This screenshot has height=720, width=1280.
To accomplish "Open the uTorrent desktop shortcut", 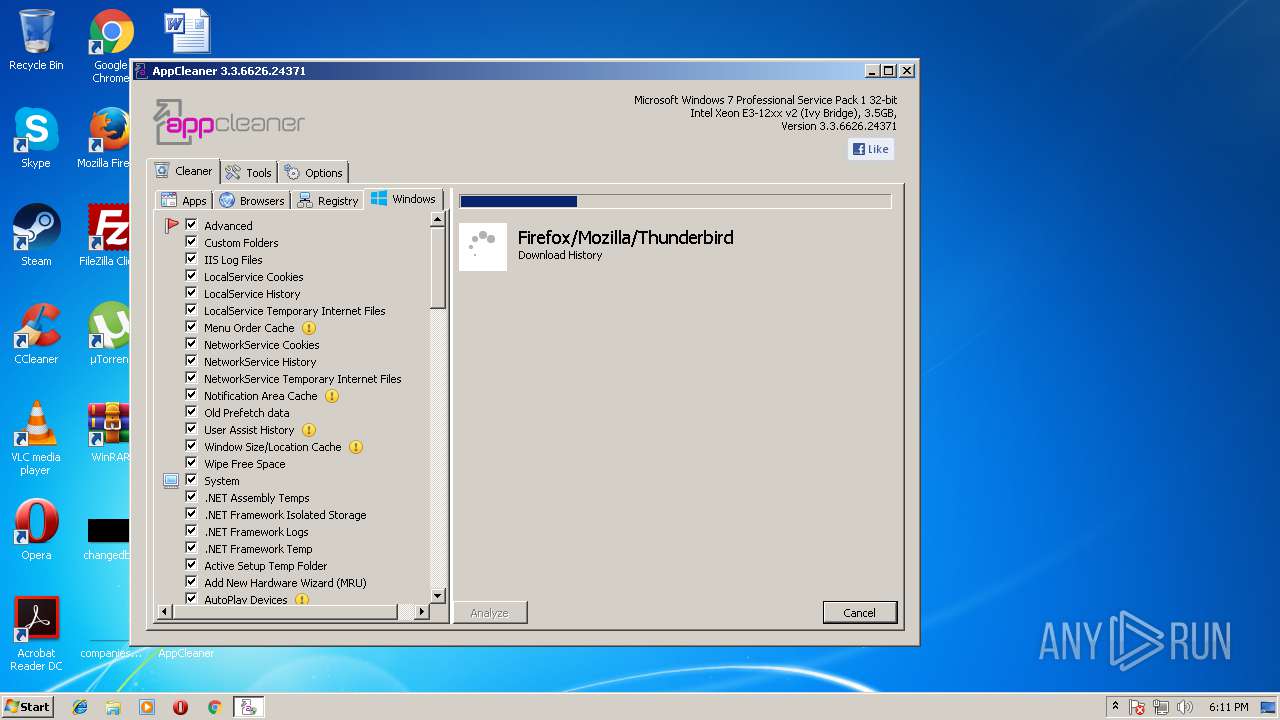I will click(108, 334).
